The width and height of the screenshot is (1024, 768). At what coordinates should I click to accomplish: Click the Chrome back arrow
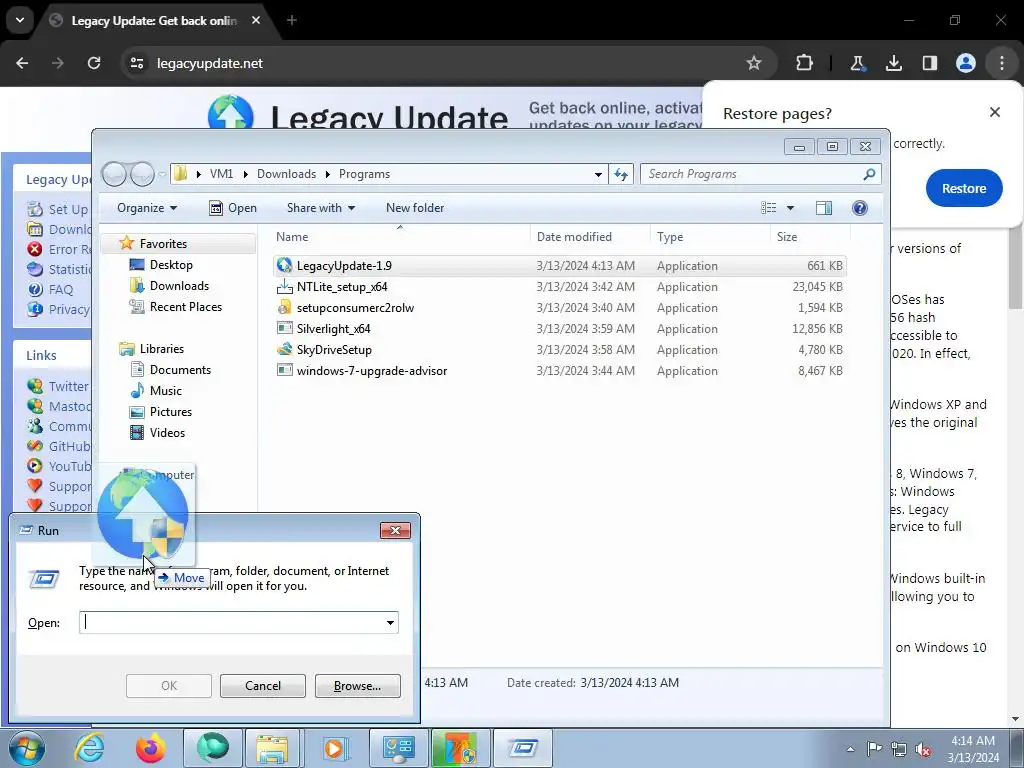click(22, 63)
